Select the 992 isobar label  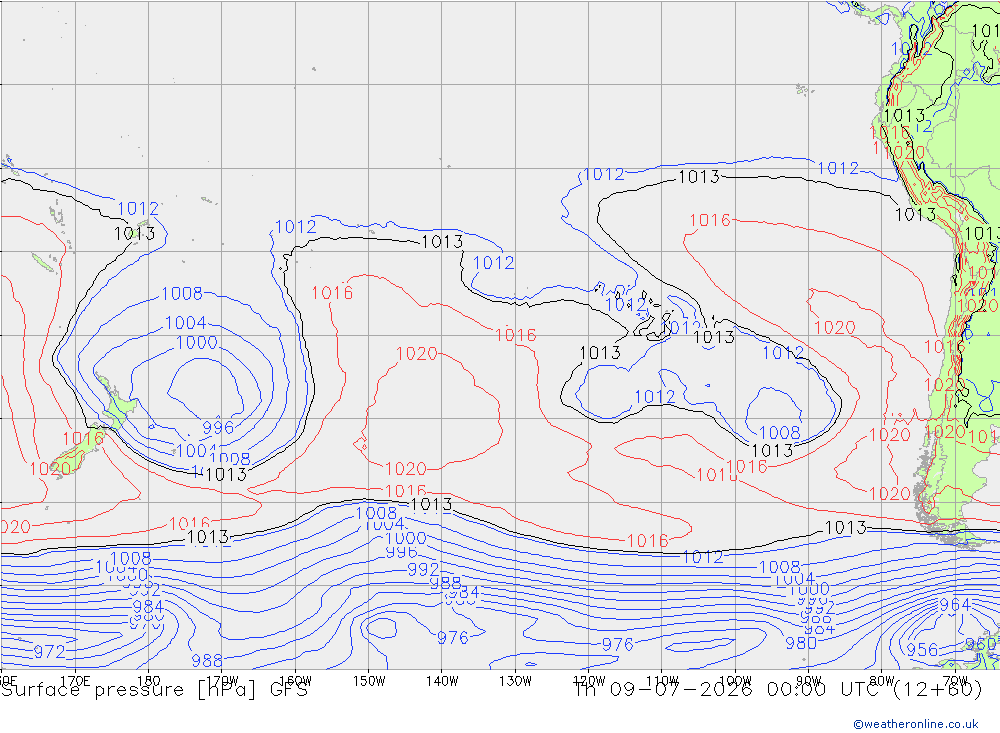pyautogui.click(x=423, y=568)
